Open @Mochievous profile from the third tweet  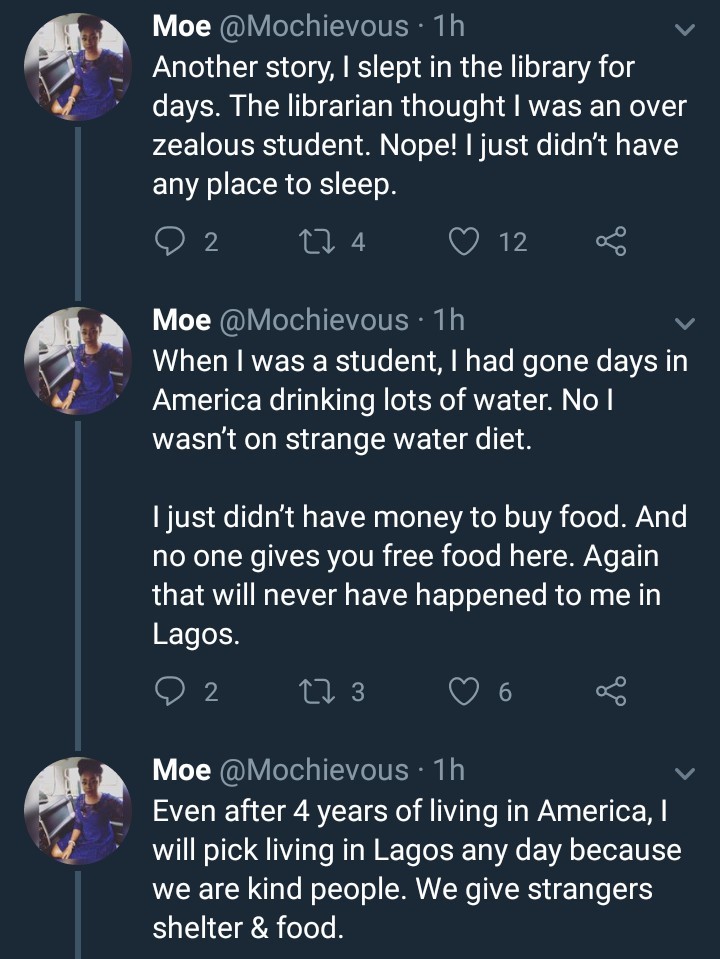pos(314,769)
